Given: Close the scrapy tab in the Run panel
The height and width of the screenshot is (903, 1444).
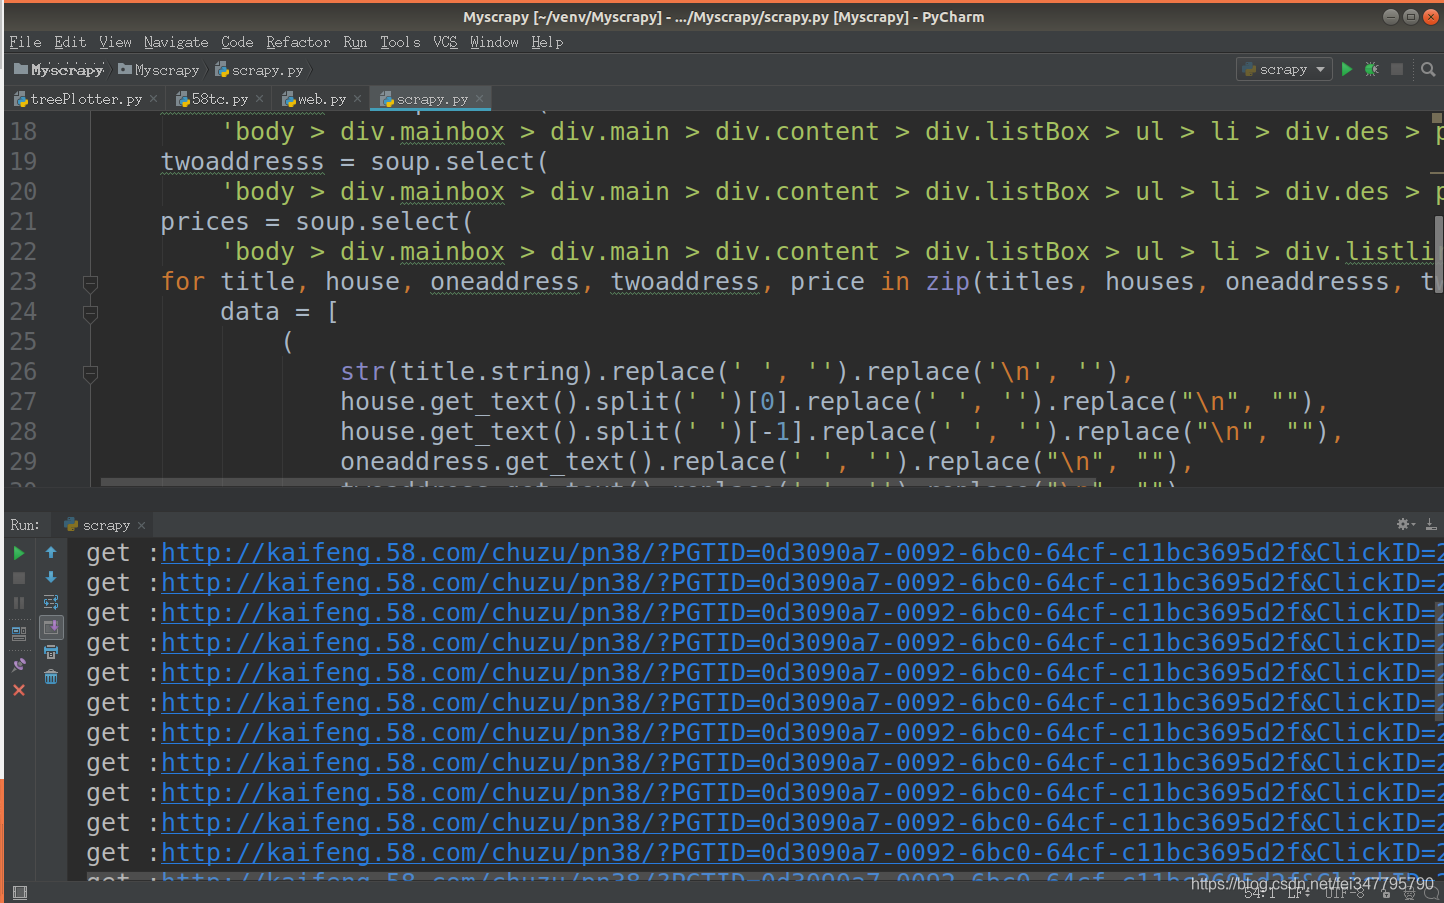Looking at the screenshot, I should (142, 525).
